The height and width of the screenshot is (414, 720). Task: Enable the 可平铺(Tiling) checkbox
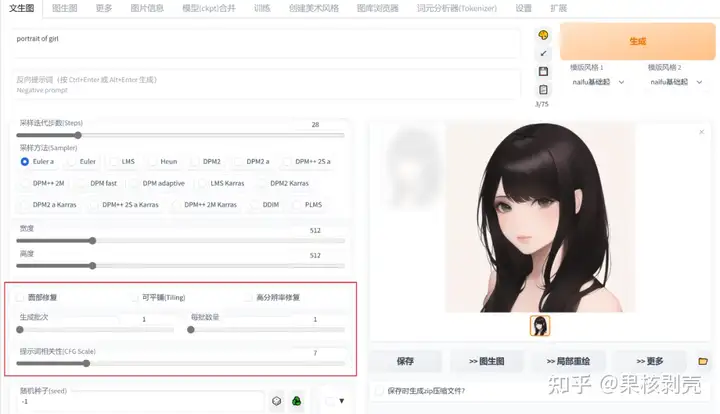click(x=134, y=297)
